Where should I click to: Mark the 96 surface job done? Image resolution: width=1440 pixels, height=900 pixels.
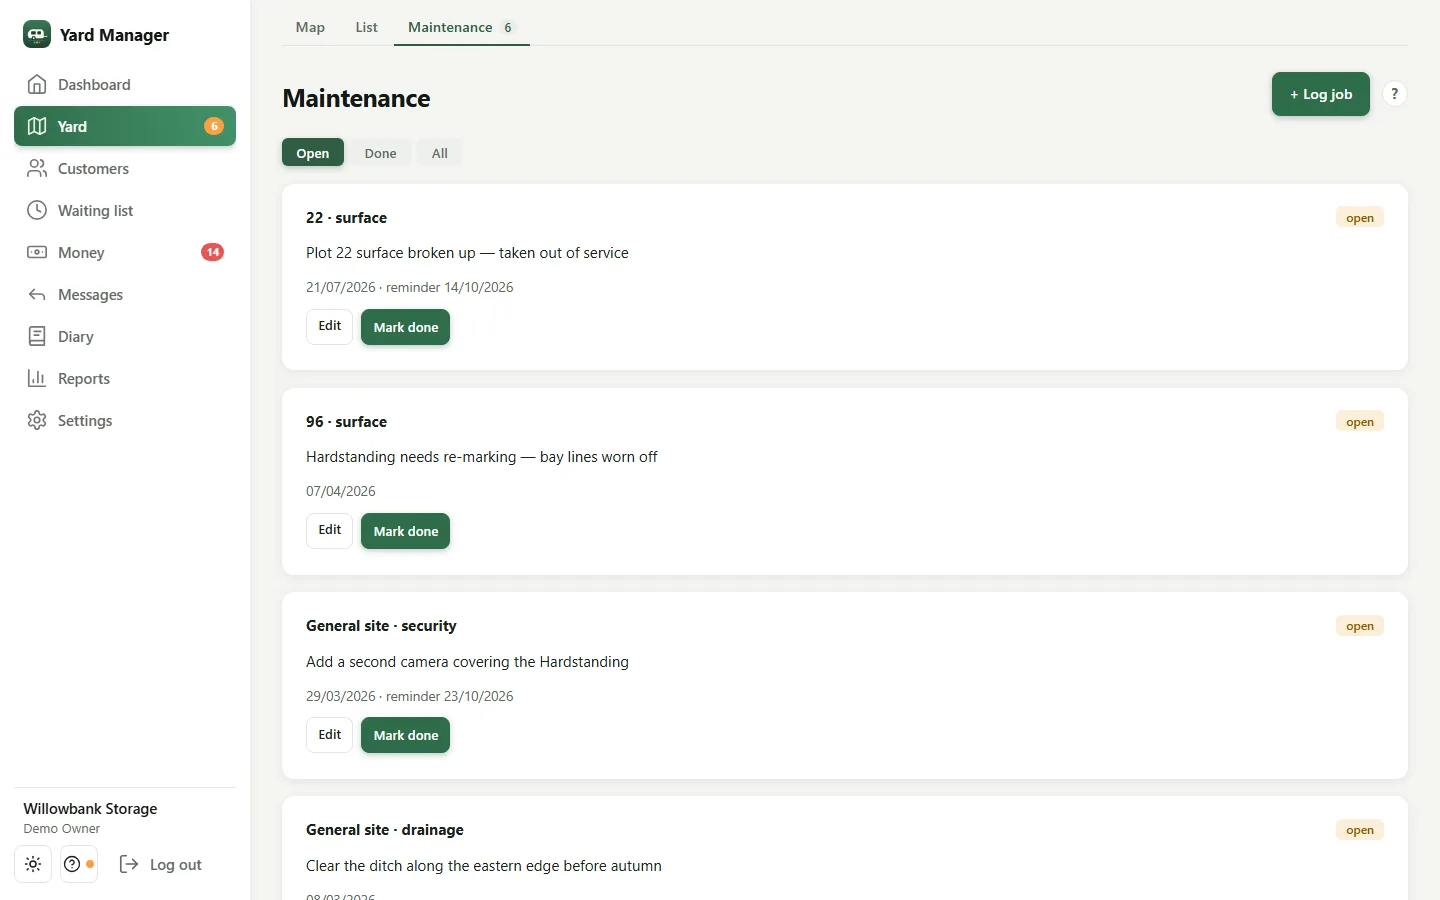point(406,531)
